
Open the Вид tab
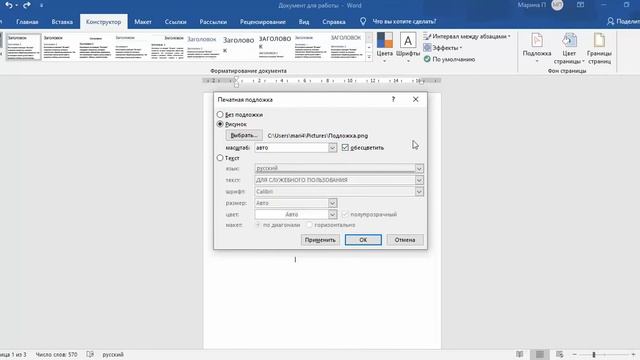tap(304, 22)
